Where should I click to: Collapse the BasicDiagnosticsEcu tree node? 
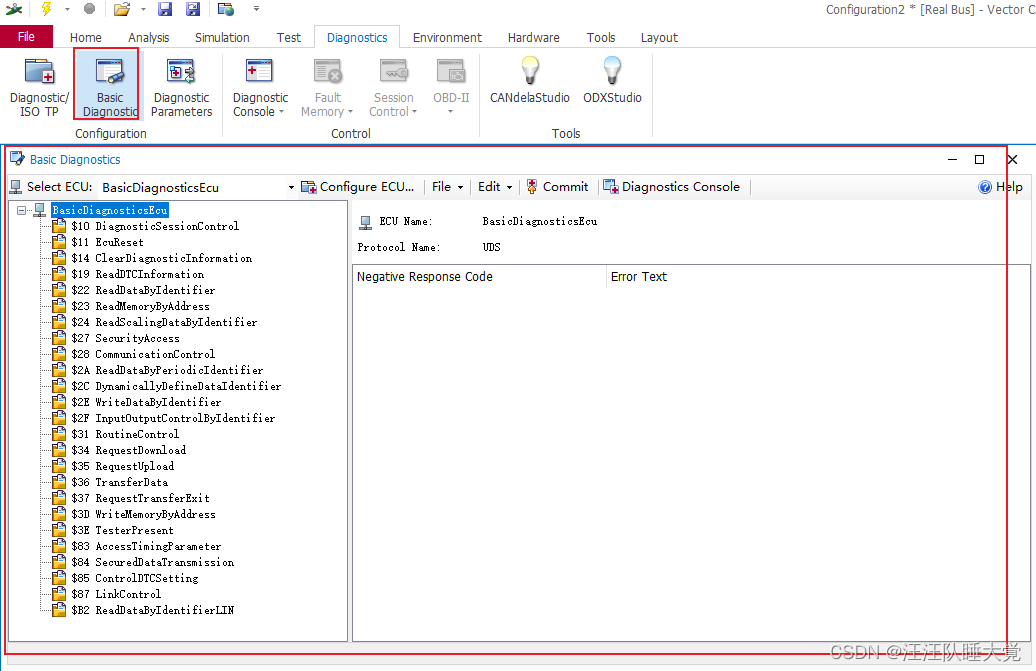tap(21, 211)
